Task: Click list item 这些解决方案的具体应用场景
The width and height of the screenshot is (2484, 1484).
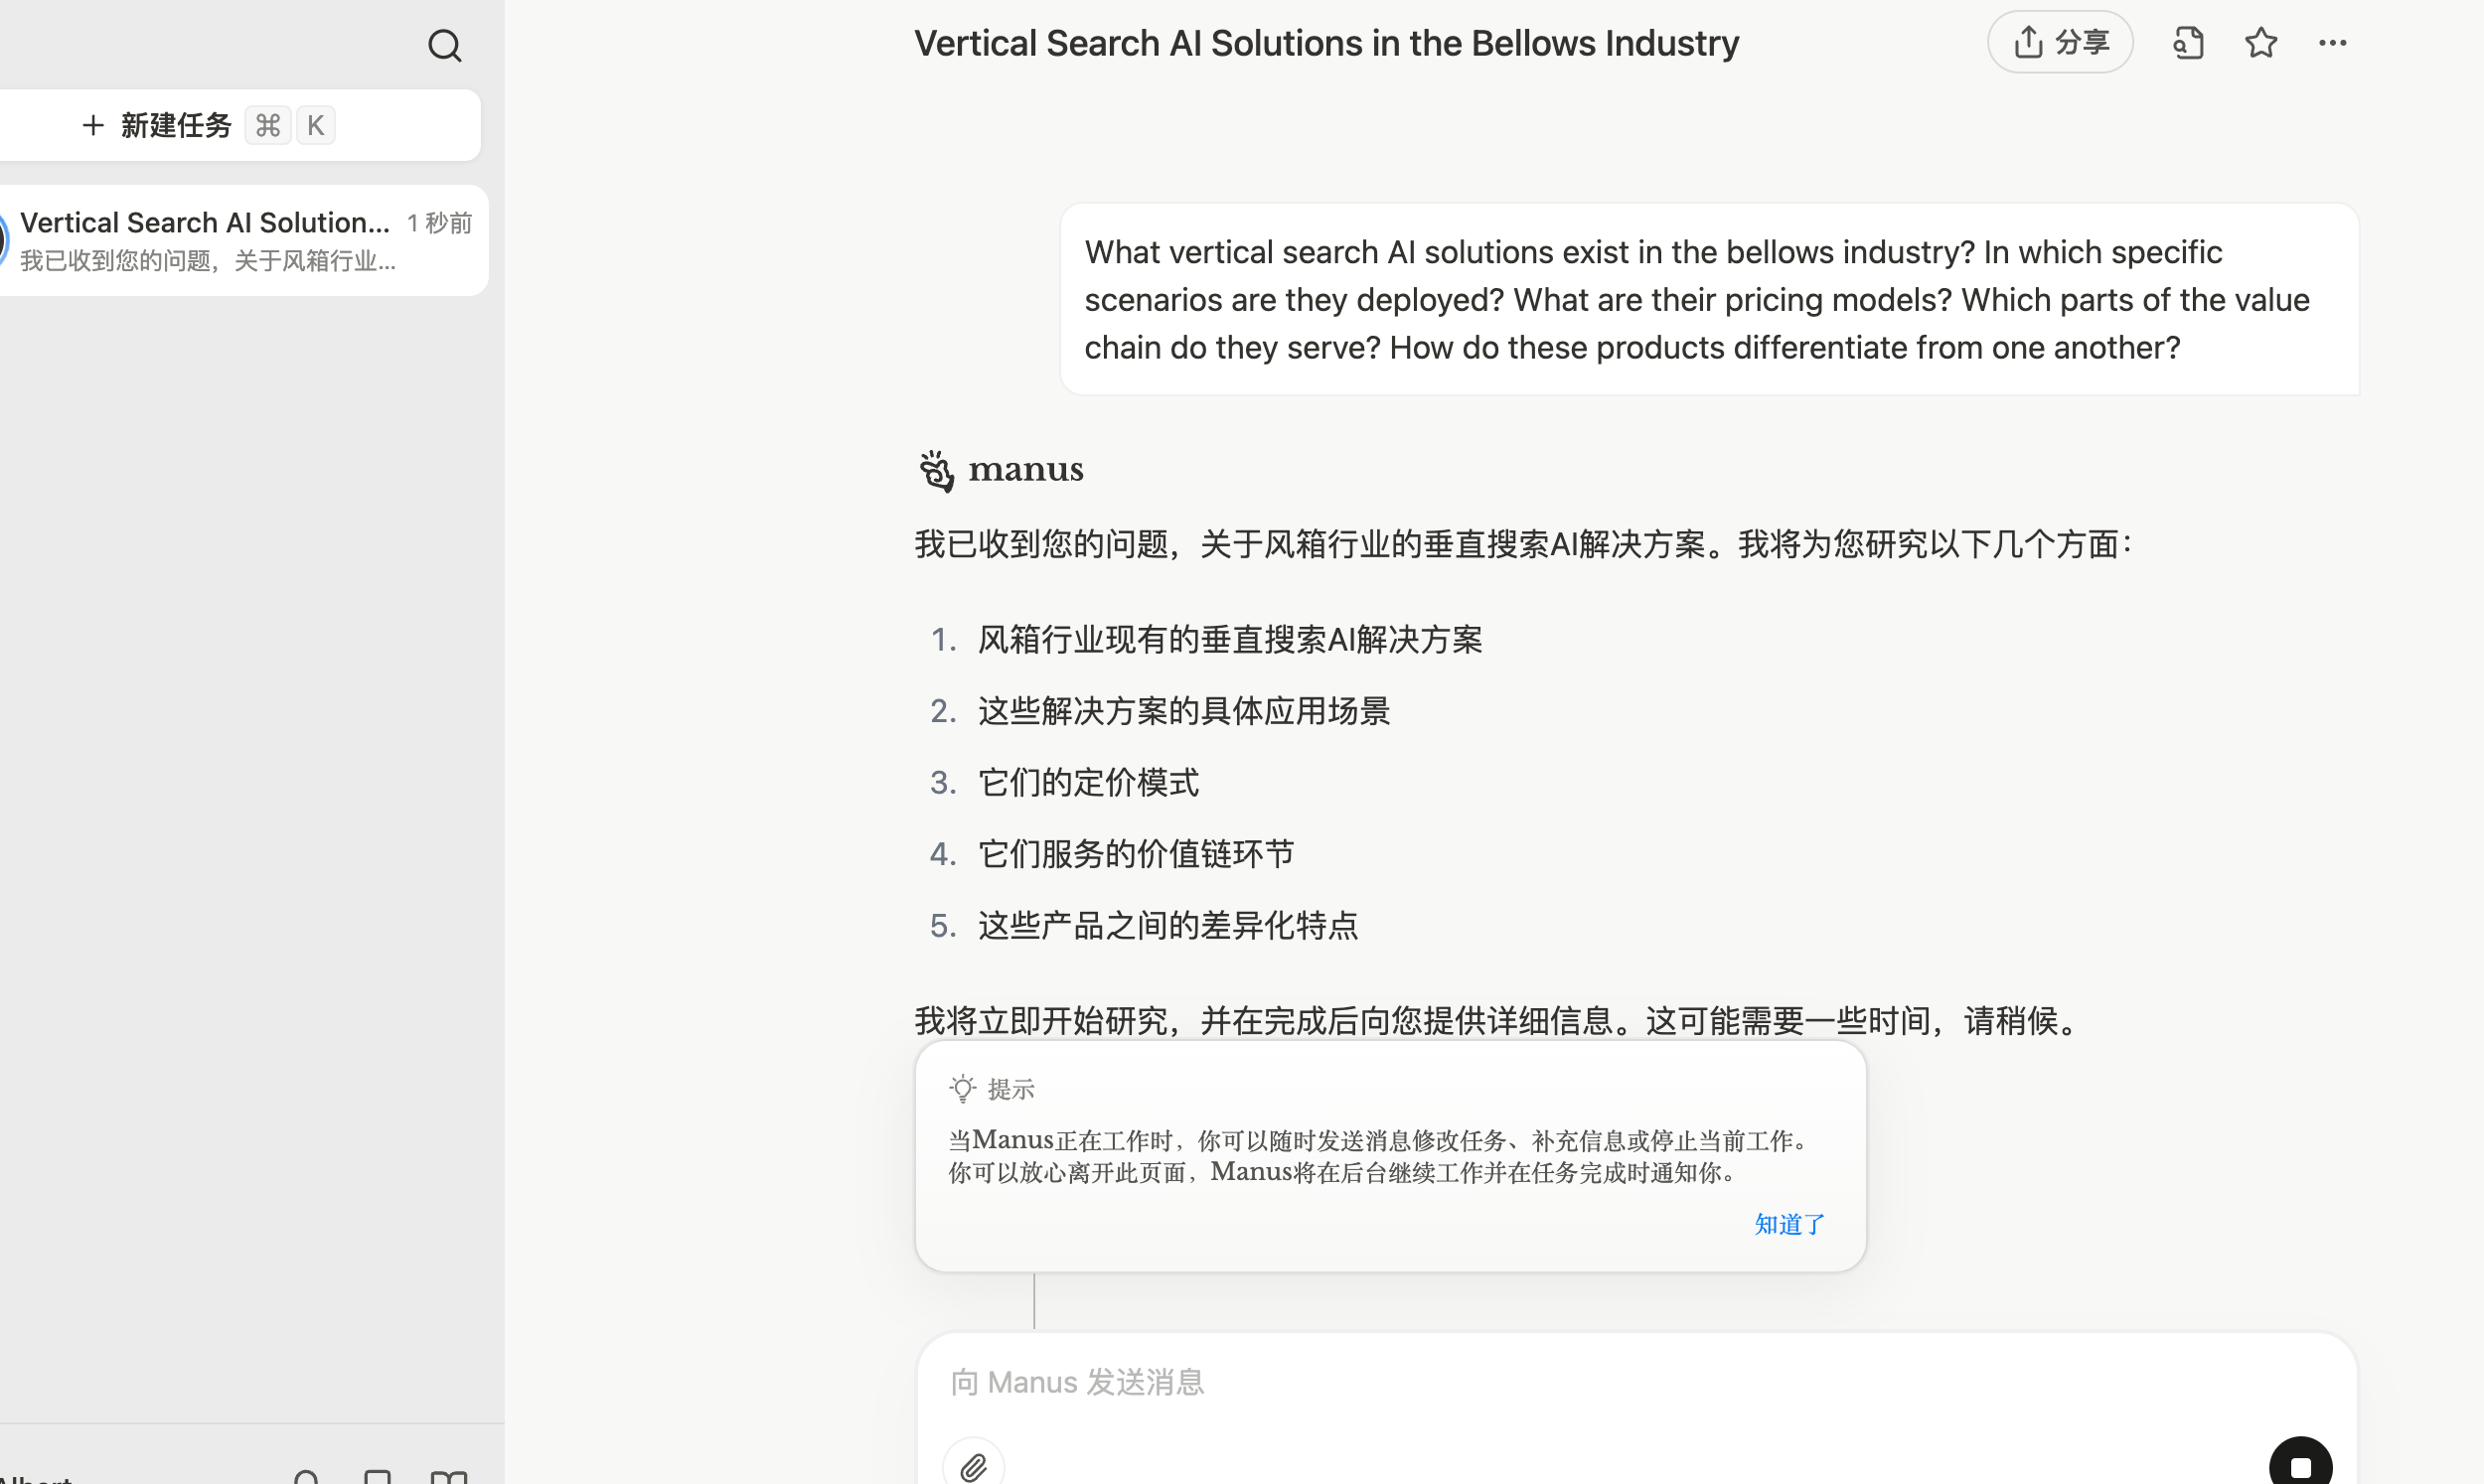Action: tap(1183, 711)
